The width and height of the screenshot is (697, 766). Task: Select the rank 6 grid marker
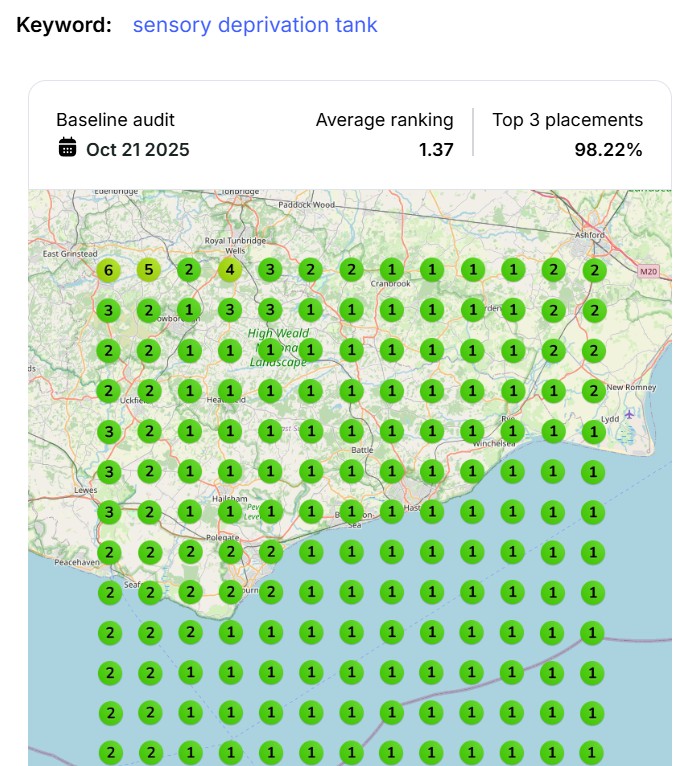[x=108, y=270]
